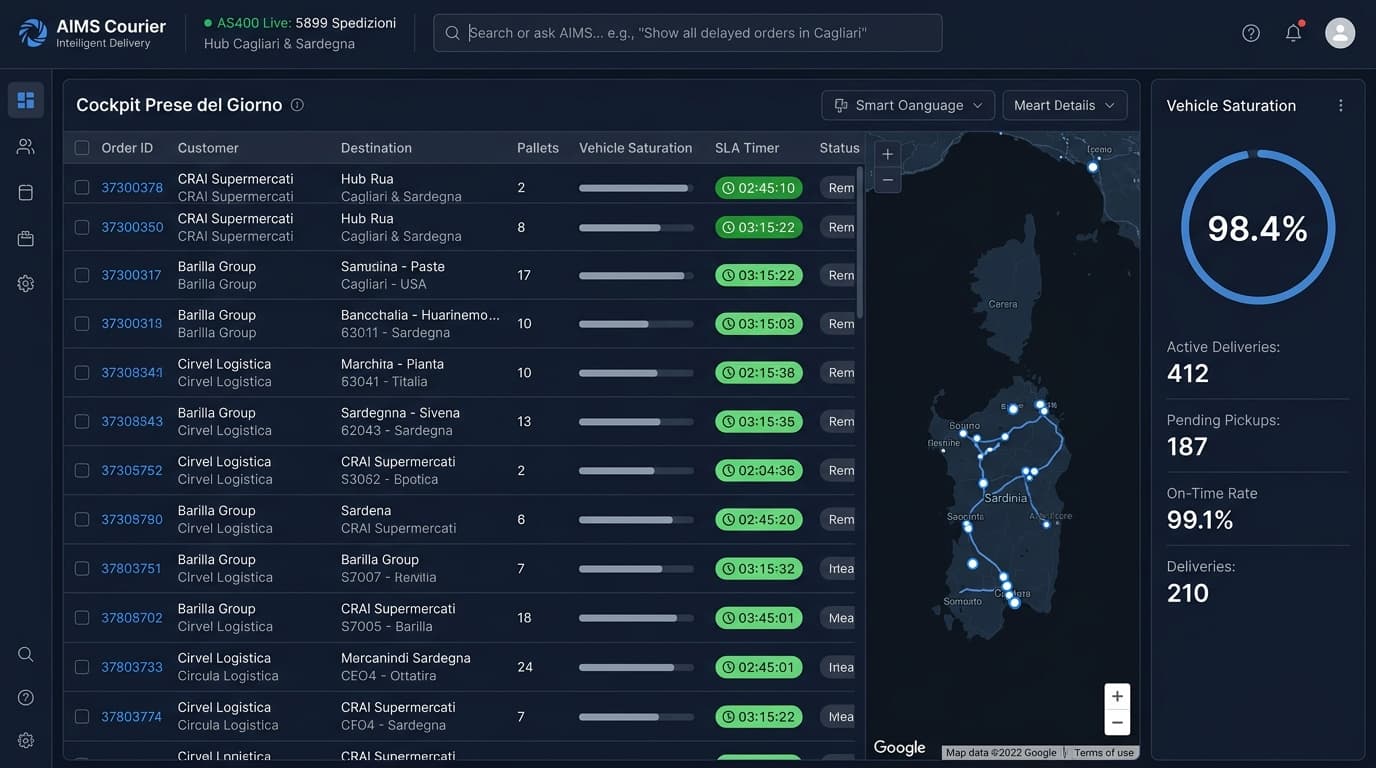Click the Google logo on the map
Image resolution: width=1376 pixels, height=768 pixels.
pos(899,748)
